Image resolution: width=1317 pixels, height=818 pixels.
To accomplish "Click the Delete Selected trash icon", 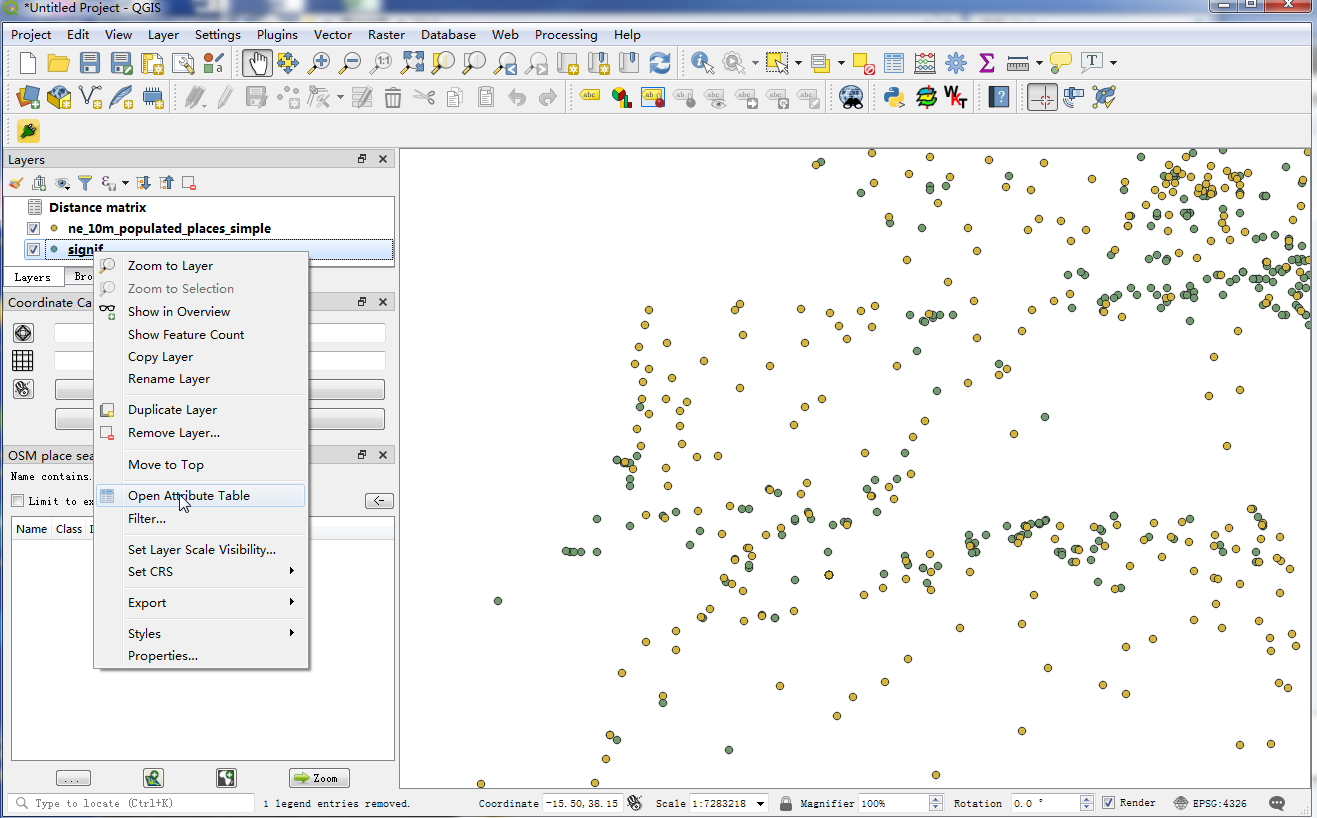I will coord(393,97).
